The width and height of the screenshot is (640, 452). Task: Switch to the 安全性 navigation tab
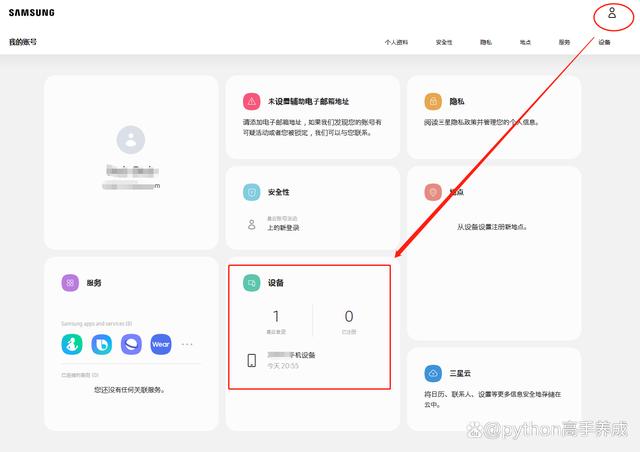point(444,42)
